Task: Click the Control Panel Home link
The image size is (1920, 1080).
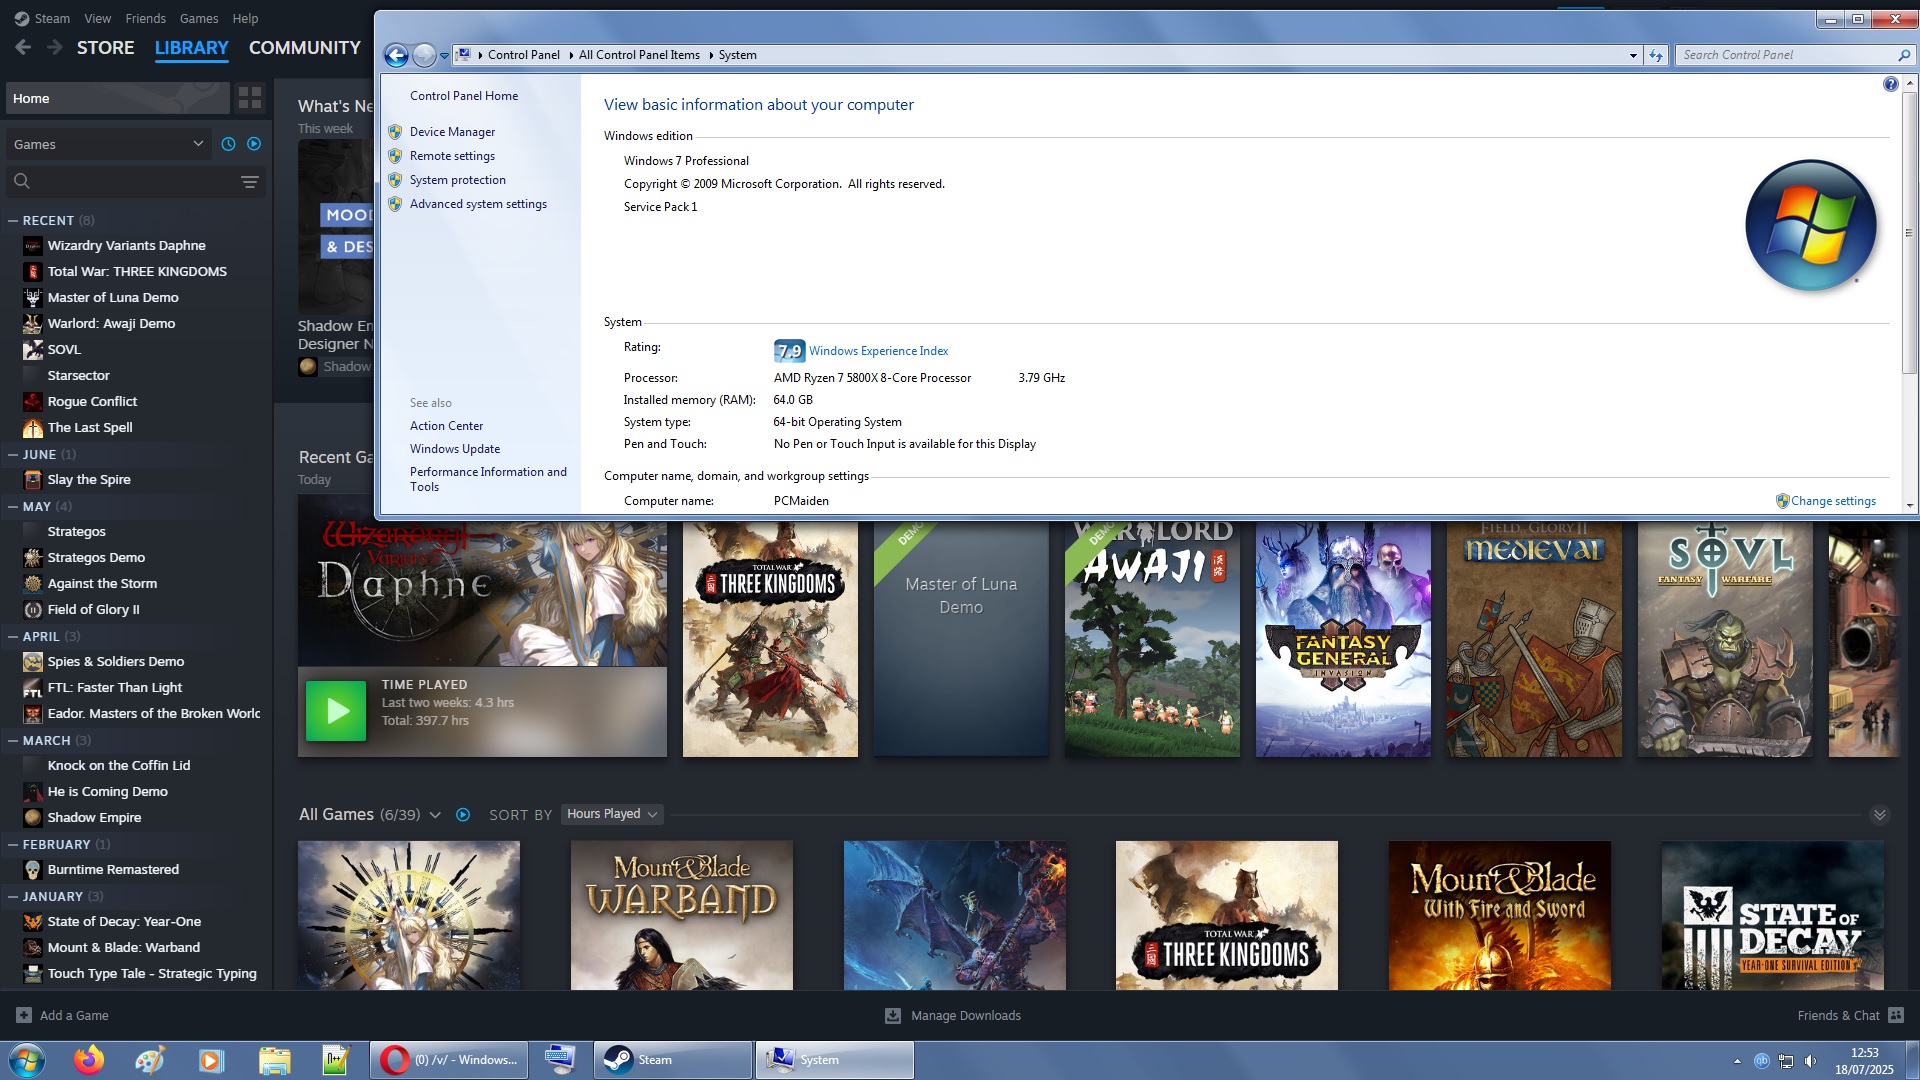Action: pyautogui.click(x=463, y=96)
